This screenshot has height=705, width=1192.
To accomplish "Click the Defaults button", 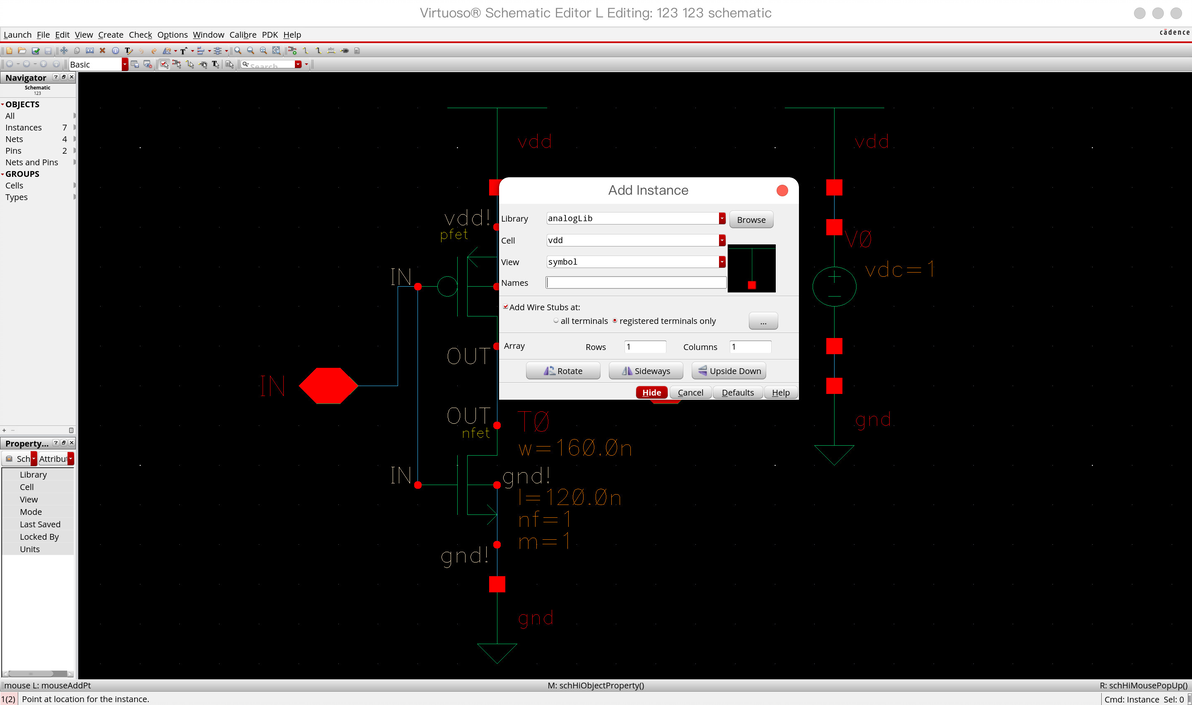I will [x=737, y=392].
